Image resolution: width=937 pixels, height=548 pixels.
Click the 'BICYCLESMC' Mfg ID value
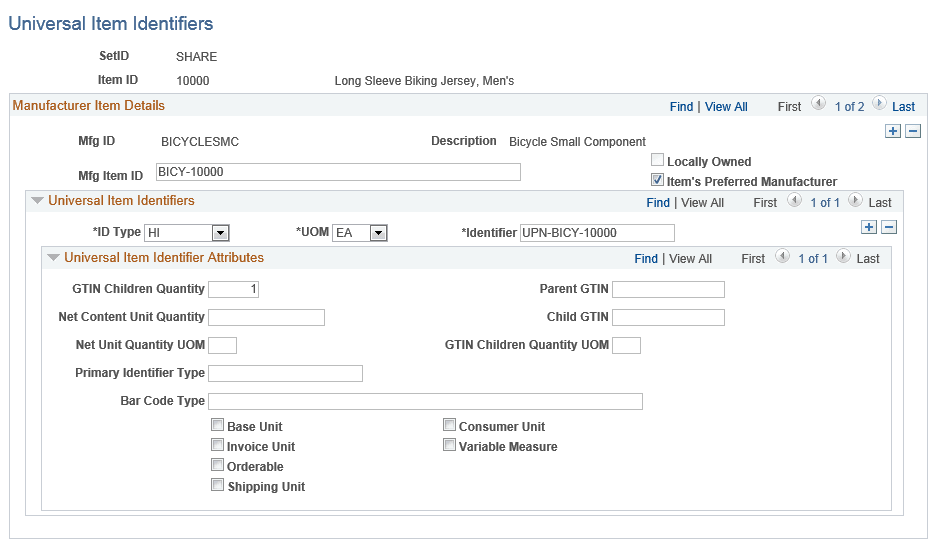pos(200,142)
